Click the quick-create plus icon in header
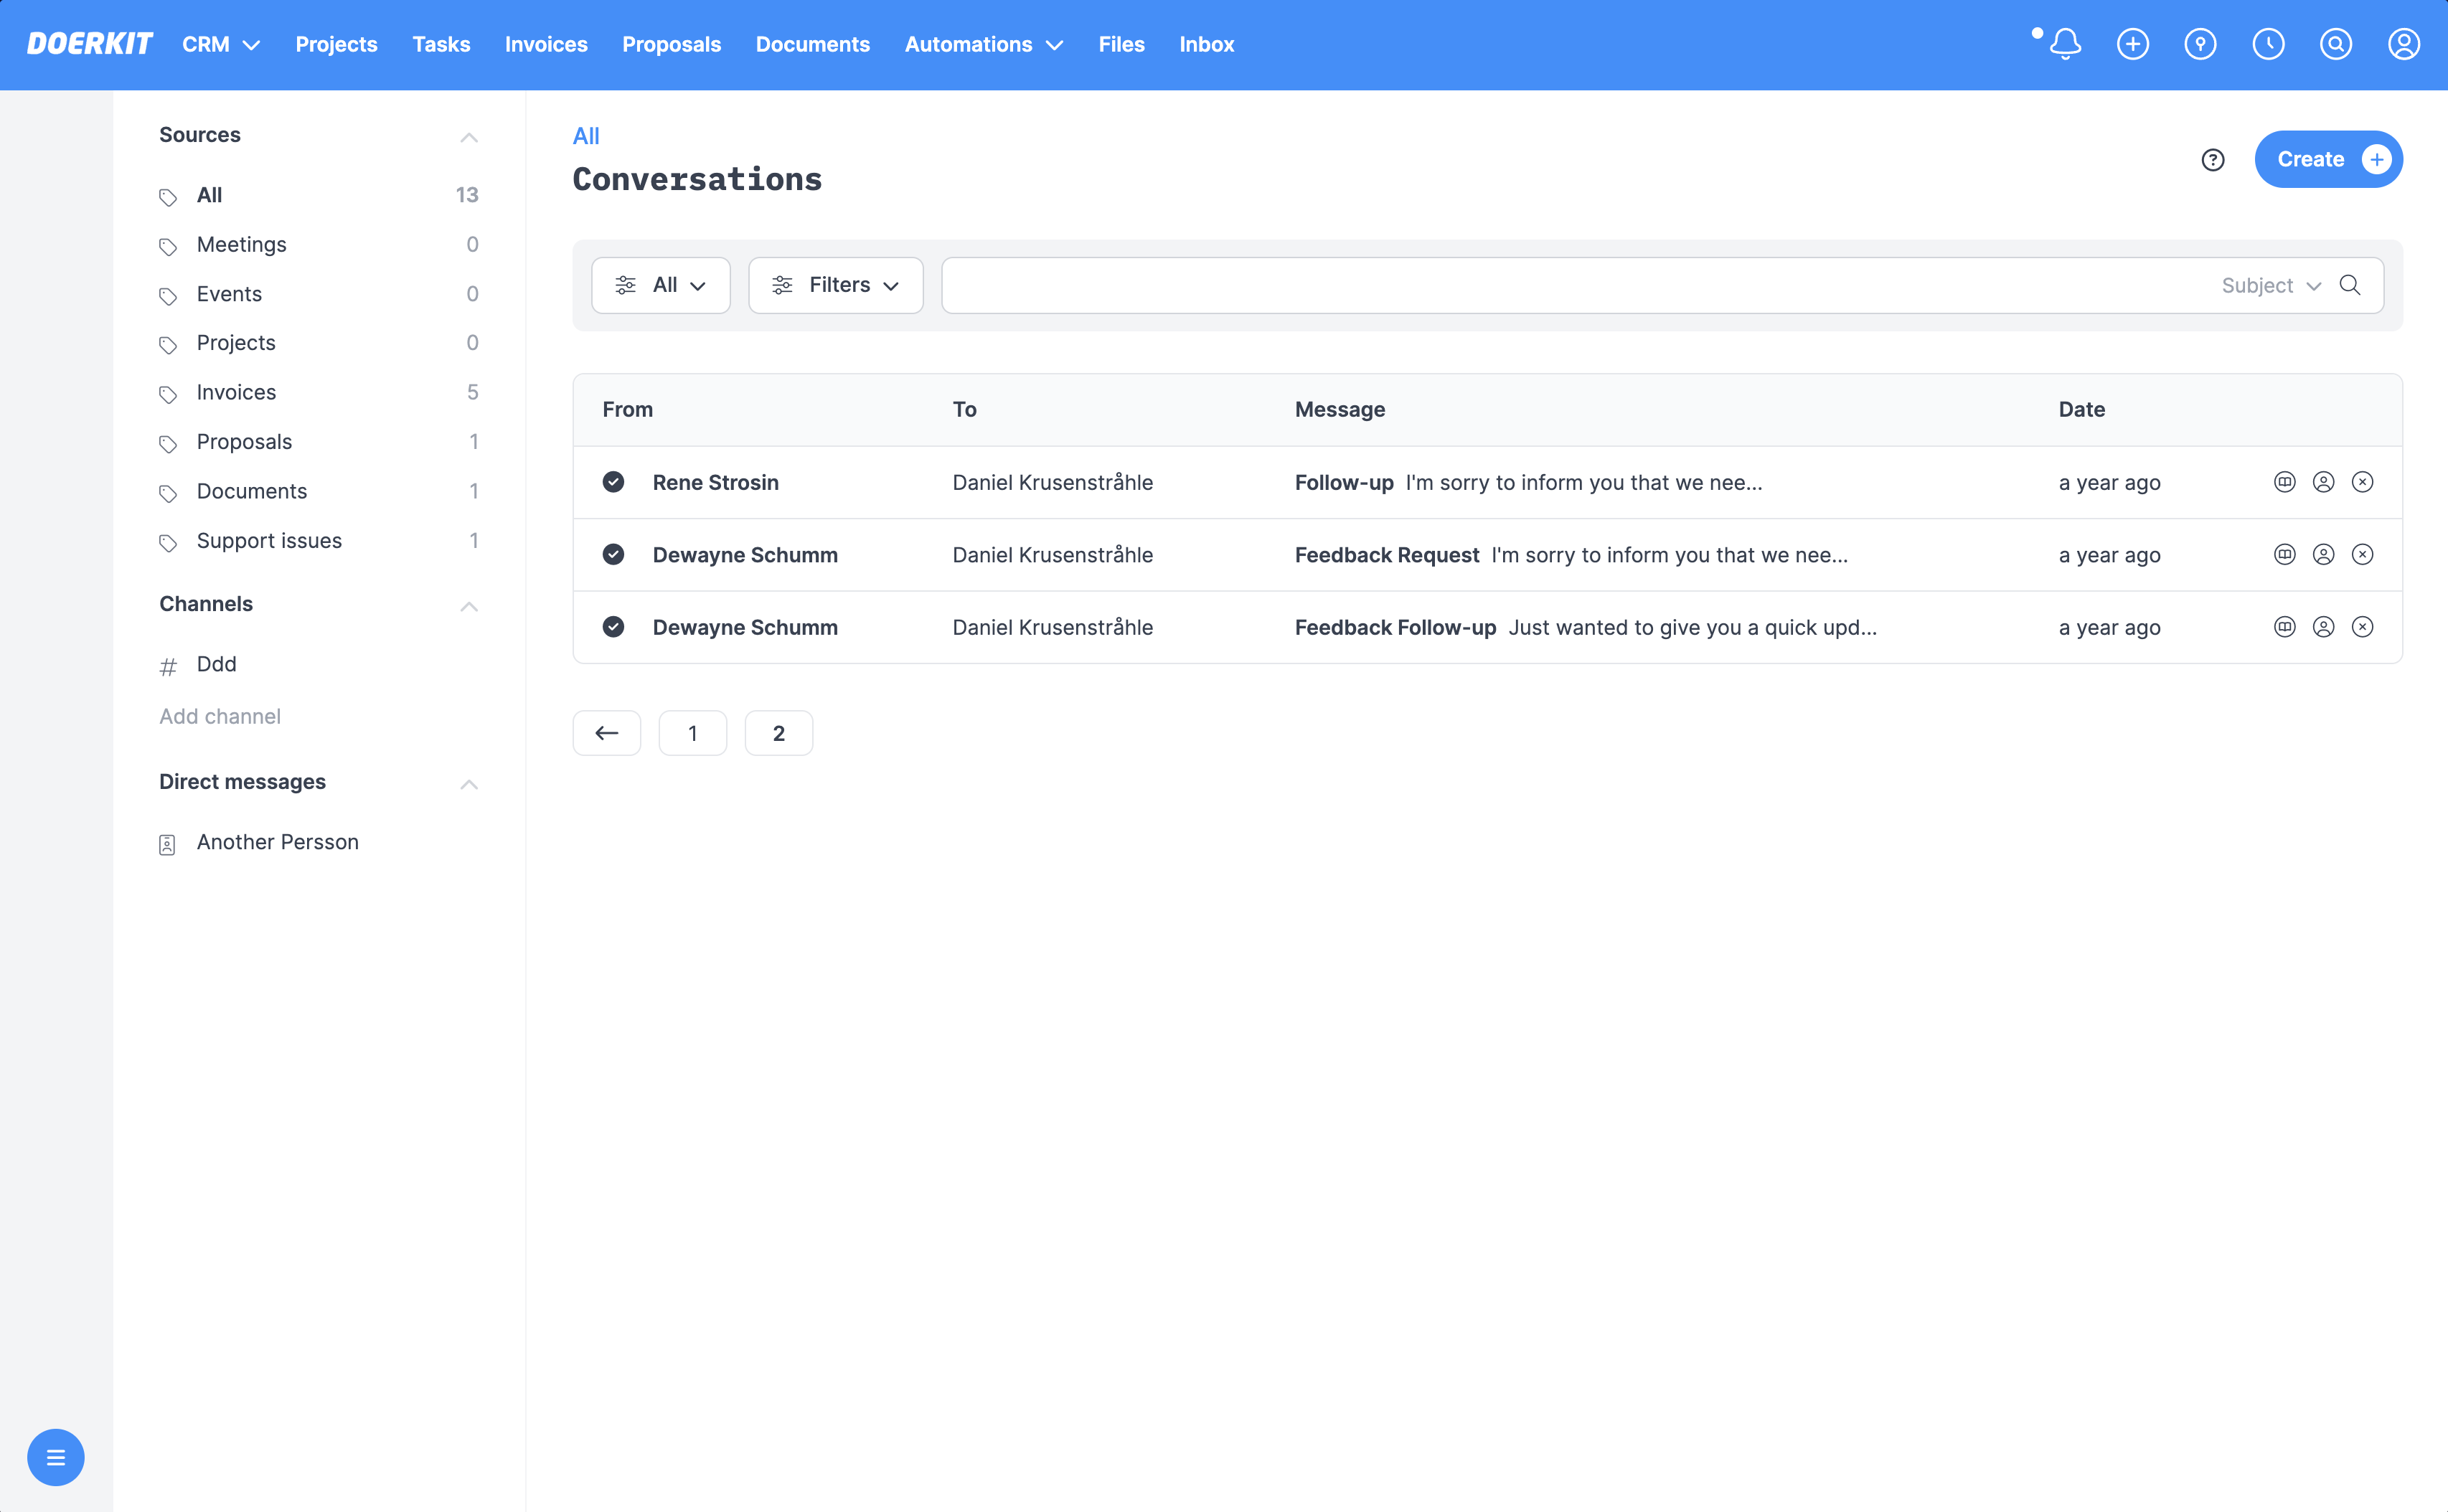This screenshot has height=1512, width=2448. point(2133,44)
